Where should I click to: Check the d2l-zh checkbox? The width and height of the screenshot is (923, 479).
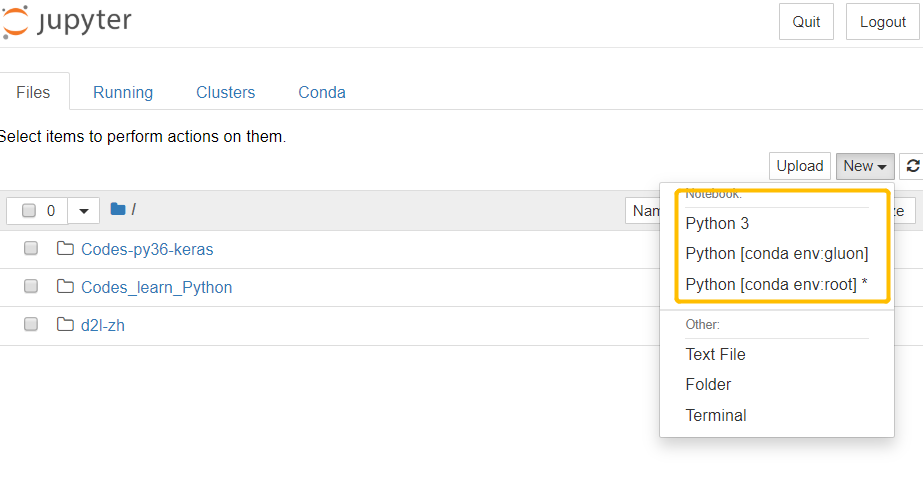point(31,325)
